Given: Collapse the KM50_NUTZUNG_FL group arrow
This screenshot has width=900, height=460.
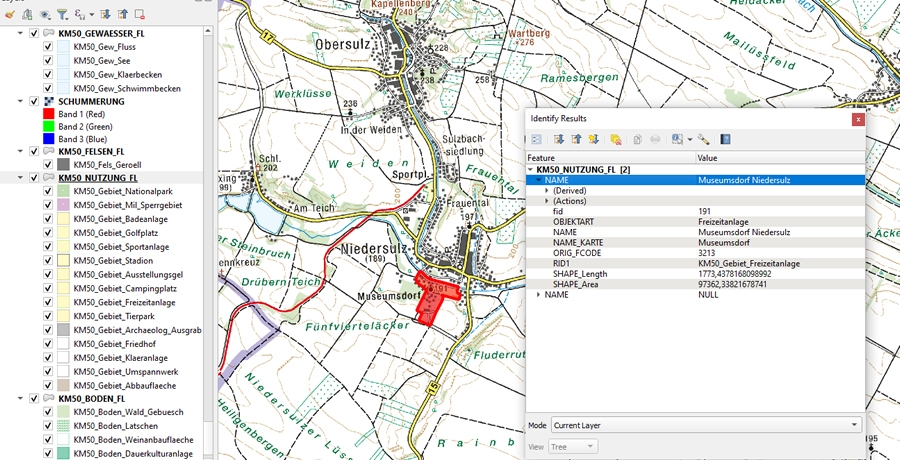Looking at the screenshot, I should pyautogui.click(x=21, y=178).
